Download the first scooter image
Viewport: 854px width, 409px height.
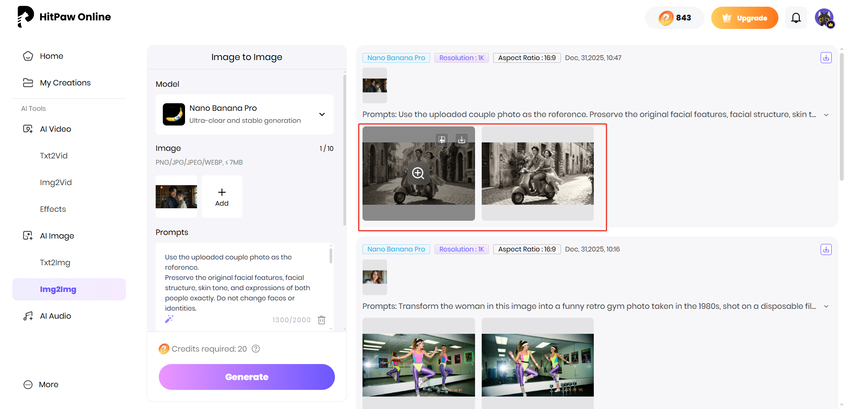(x=461, y=140)
